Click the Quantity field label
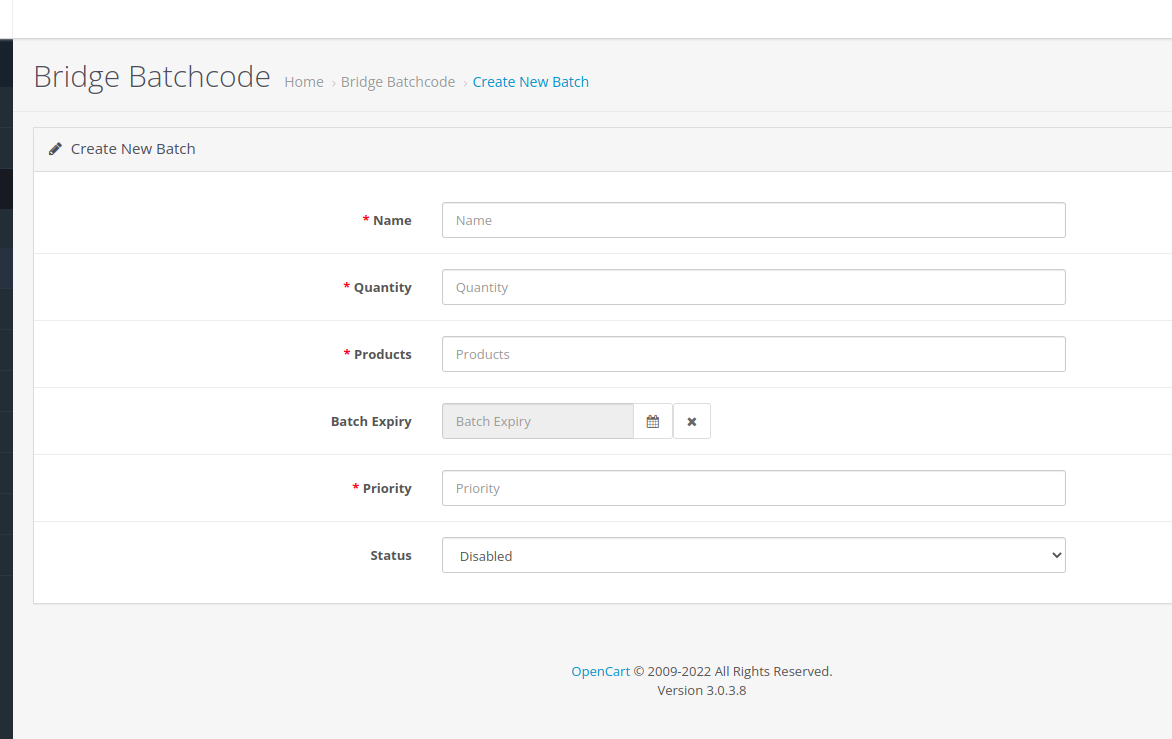The height and width of the screenshot is (739, 1172). click(x=382, y=287)
